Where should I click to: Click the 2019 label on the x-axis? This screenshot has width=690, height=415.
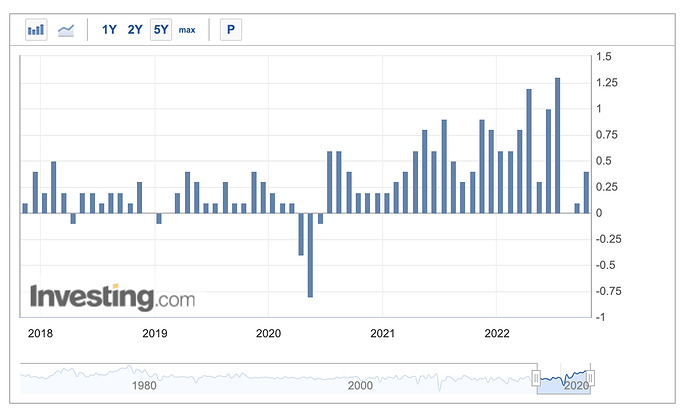[x=153, y=333]
